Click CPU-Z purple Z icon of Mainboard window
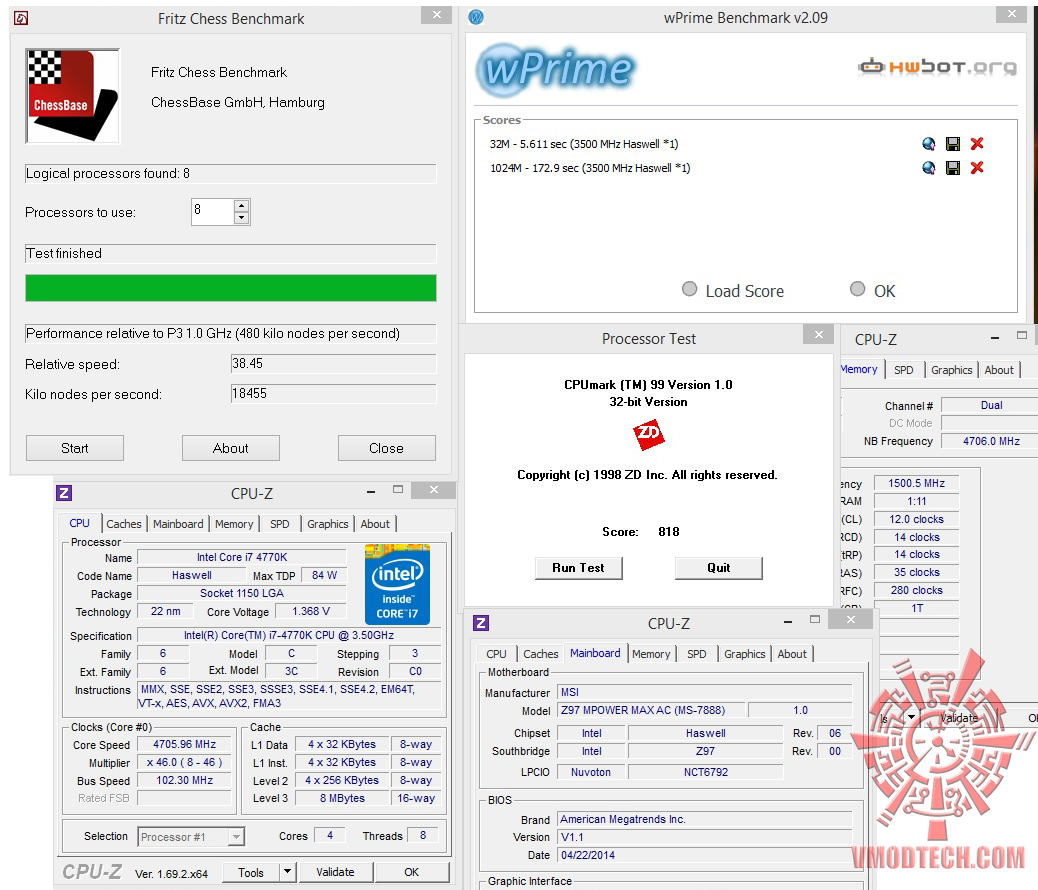The height and width of the screenshot is (890, 1038). coord(481,623)
